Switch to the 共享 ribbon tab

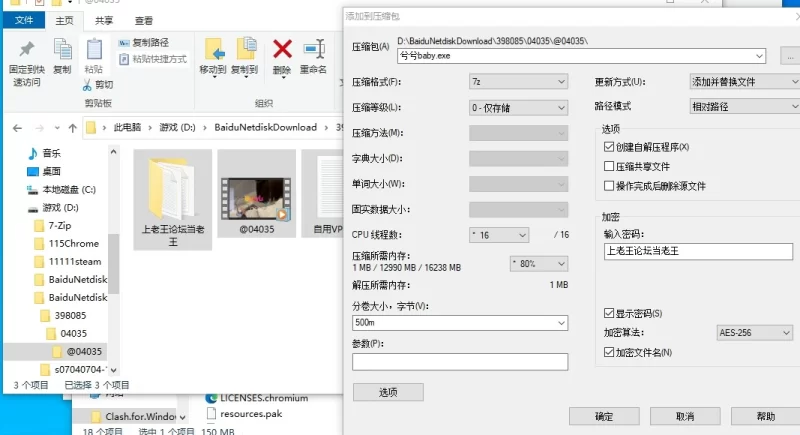104,21
